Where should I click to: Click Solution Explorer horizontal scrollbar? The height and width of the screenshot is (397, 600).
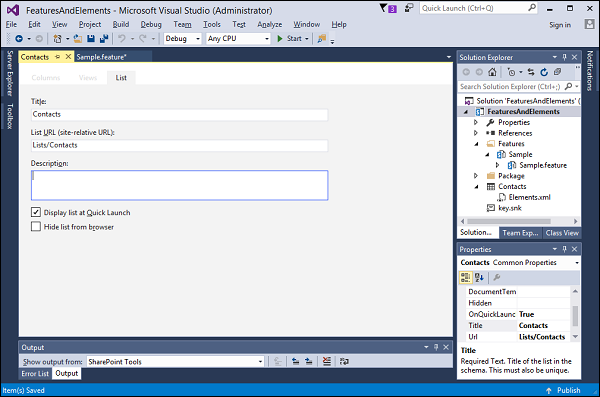tap(520, 221)
